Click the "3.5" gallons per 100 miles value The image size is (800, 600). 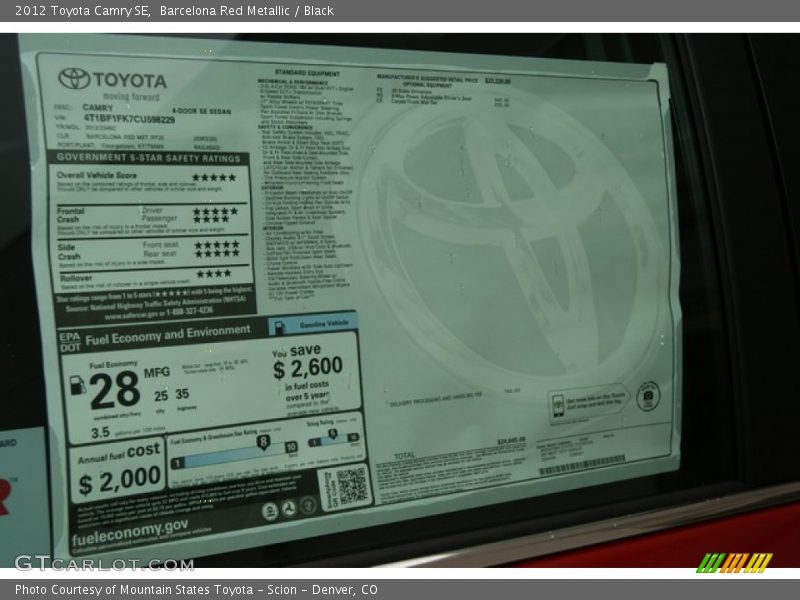(x=101, y=433)
